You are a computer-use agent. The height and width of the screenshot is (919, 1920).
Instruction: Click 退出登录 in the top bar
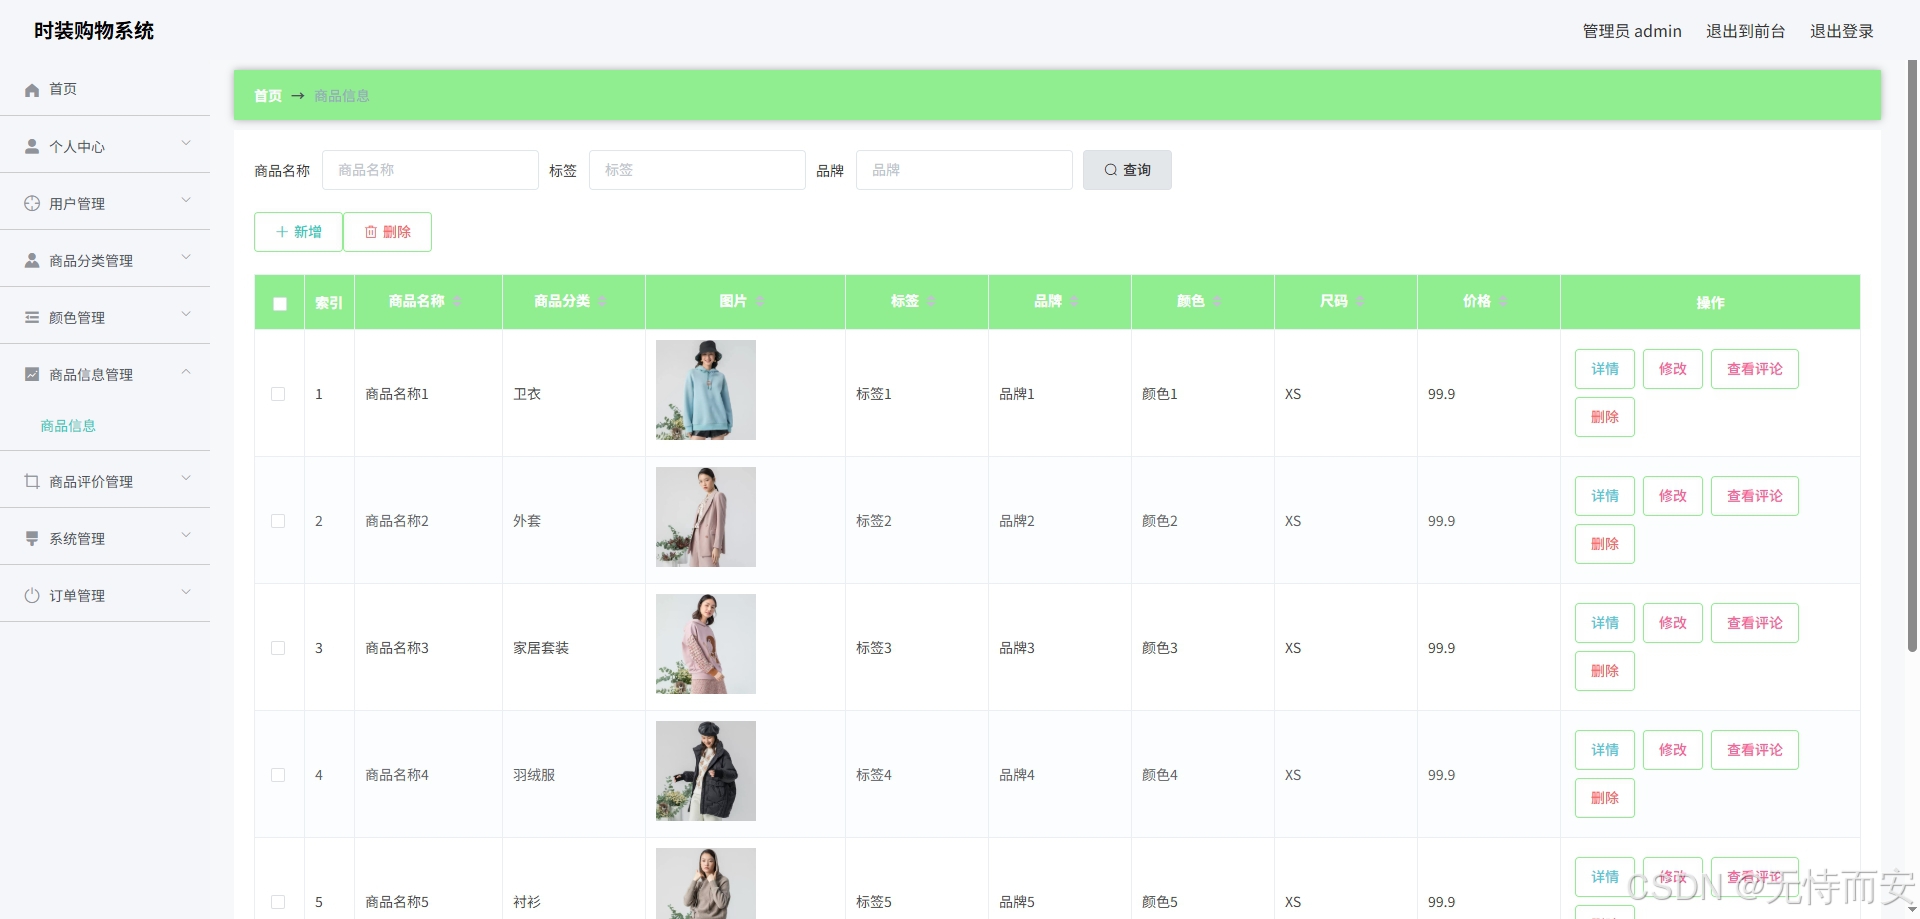pos(1841,31)
